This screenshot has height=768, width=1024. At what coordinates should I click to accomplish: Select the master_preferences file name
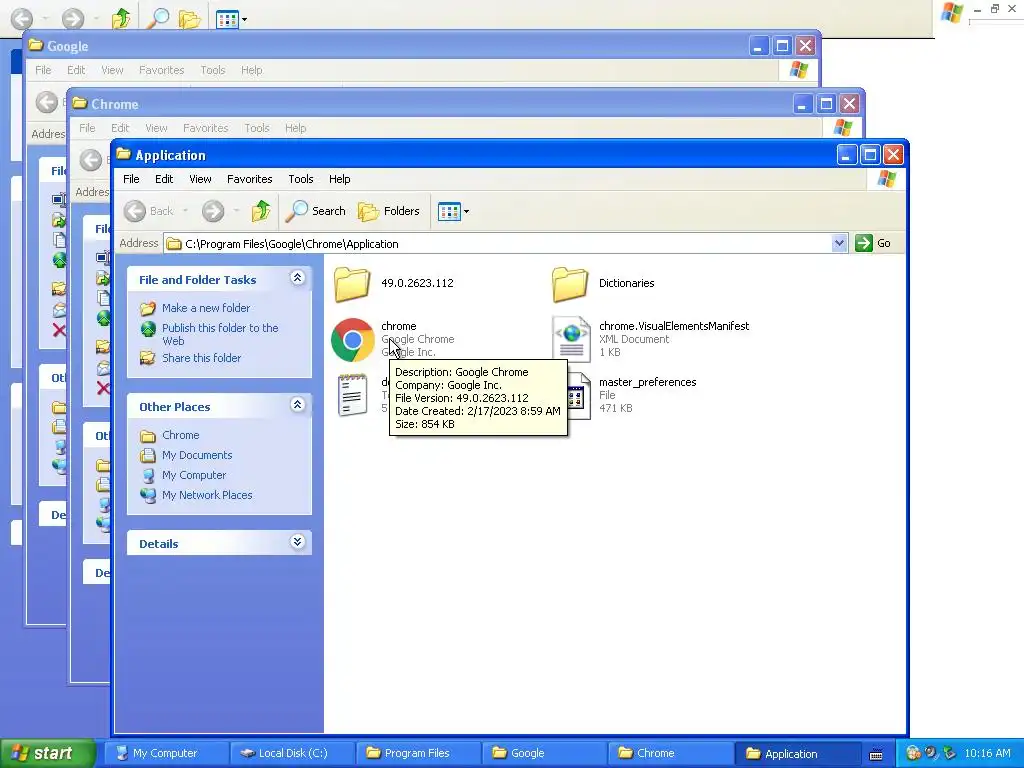click(x=647, y=382)
